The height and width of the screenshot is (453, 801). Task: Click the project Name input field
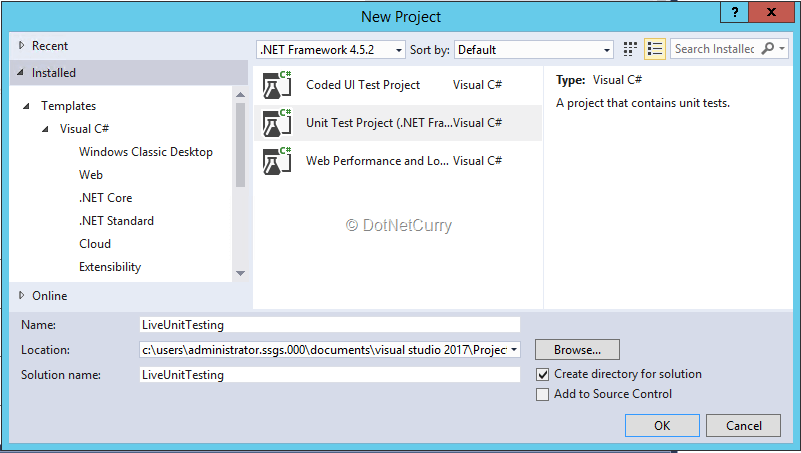[x=329, y=325]
